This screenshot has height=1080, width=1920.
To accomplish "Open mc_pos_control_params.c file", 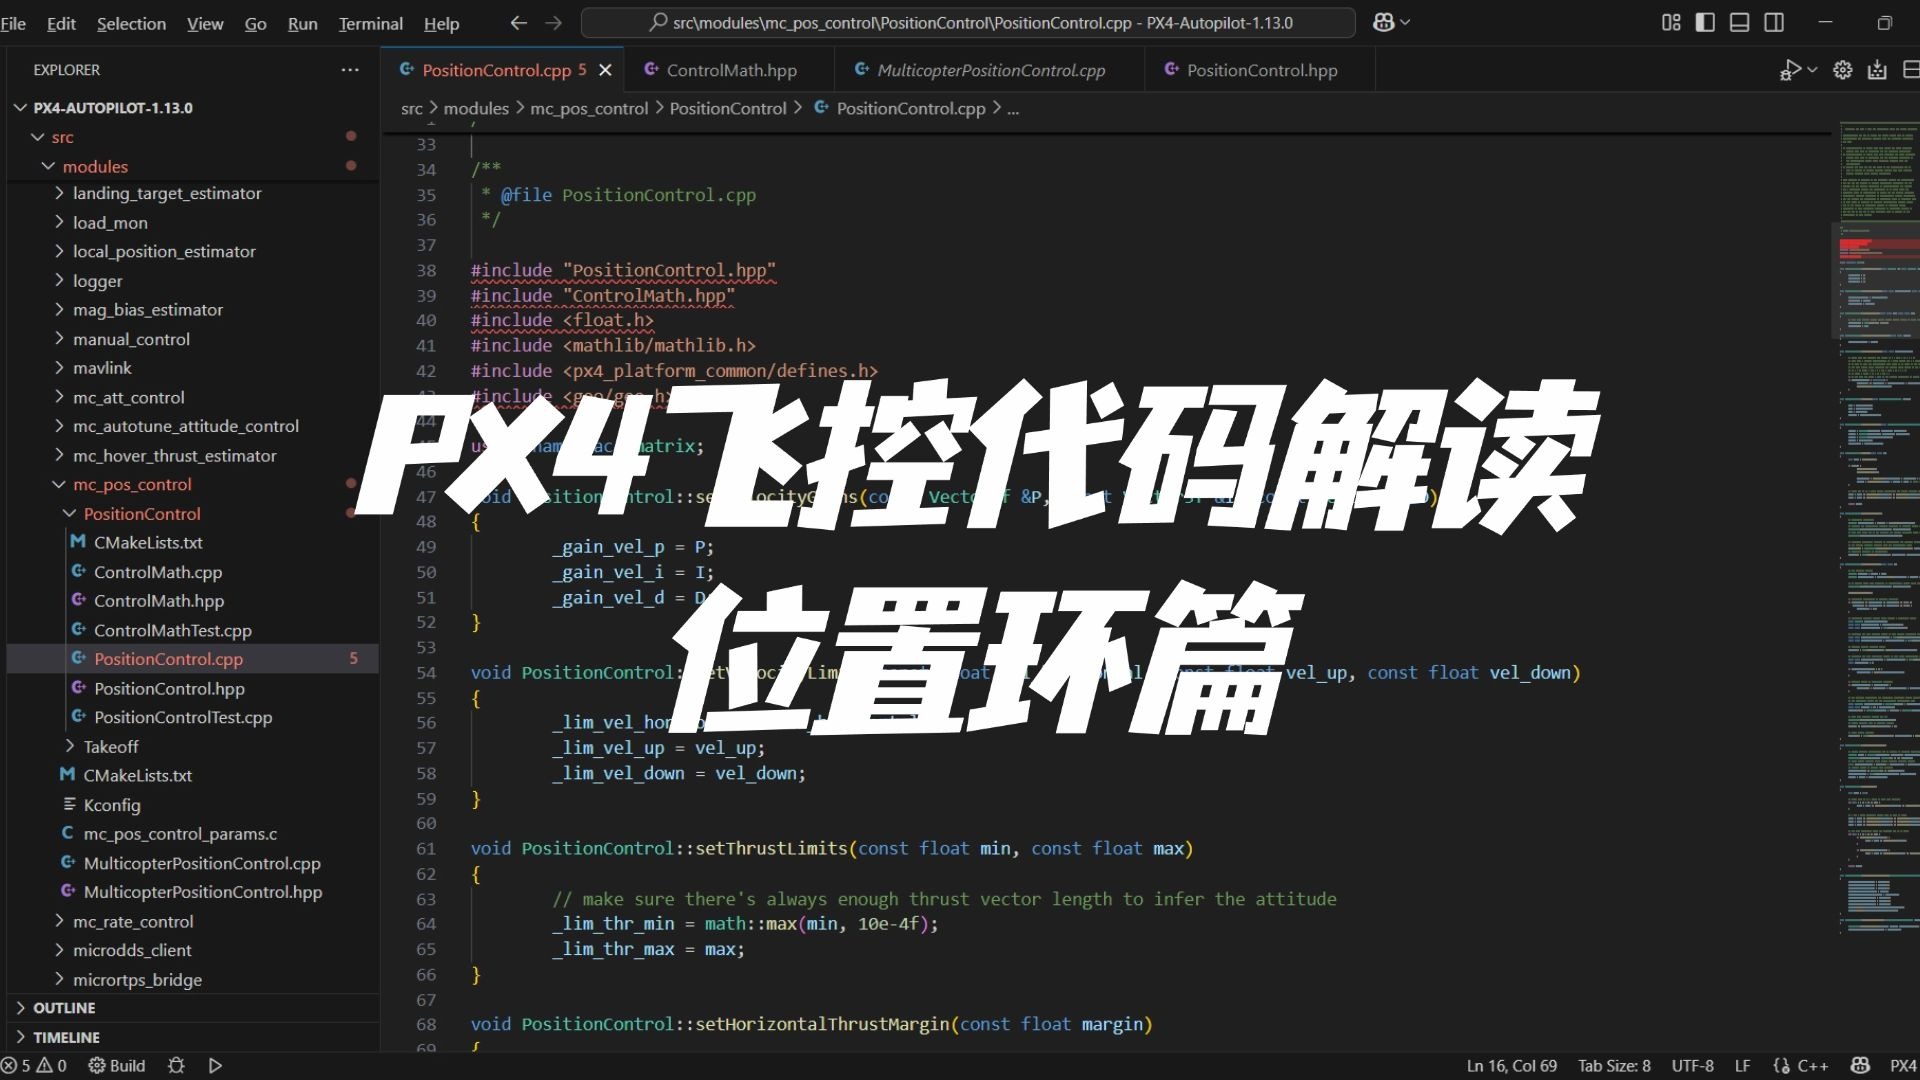I will 193,834.
